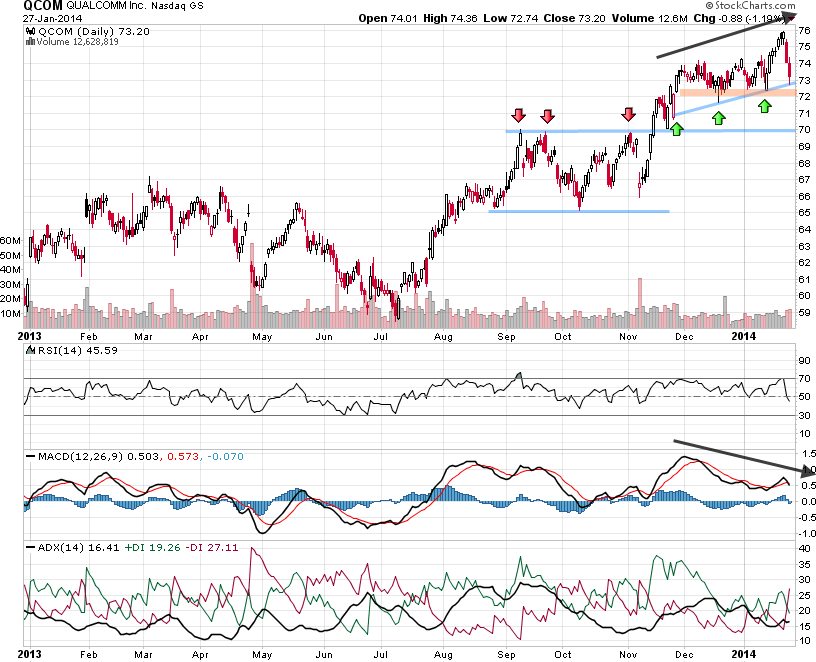The height and width of the screenshot is (662, 816).
Task: Click the black line marker before ADX(14)
Action: pos(31,548)
